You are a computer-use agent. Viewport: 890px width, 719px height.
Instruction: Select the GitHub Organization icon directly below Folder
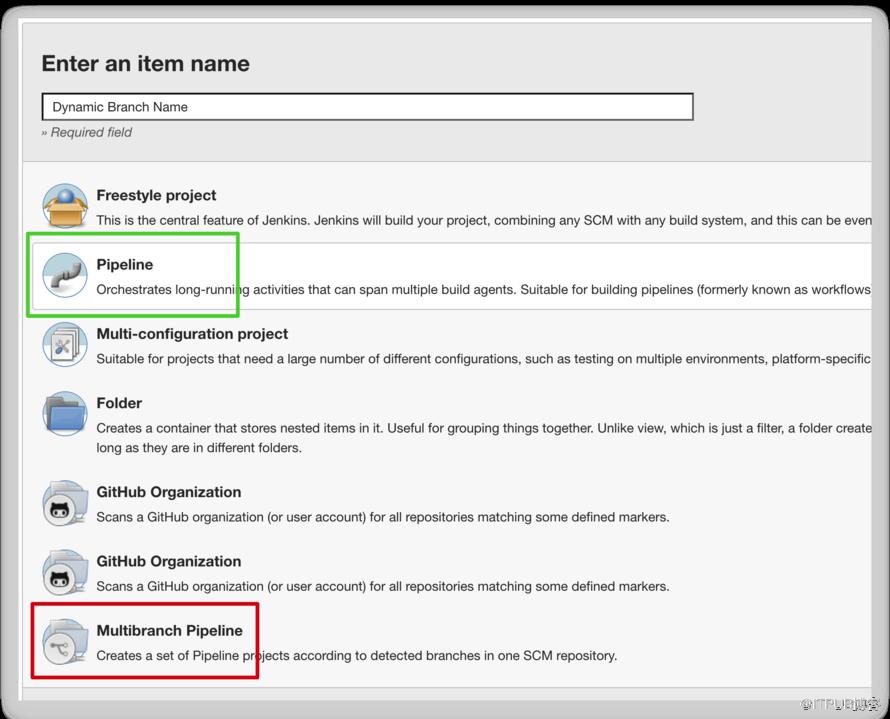pyautogui.click(x=65, y=503)
